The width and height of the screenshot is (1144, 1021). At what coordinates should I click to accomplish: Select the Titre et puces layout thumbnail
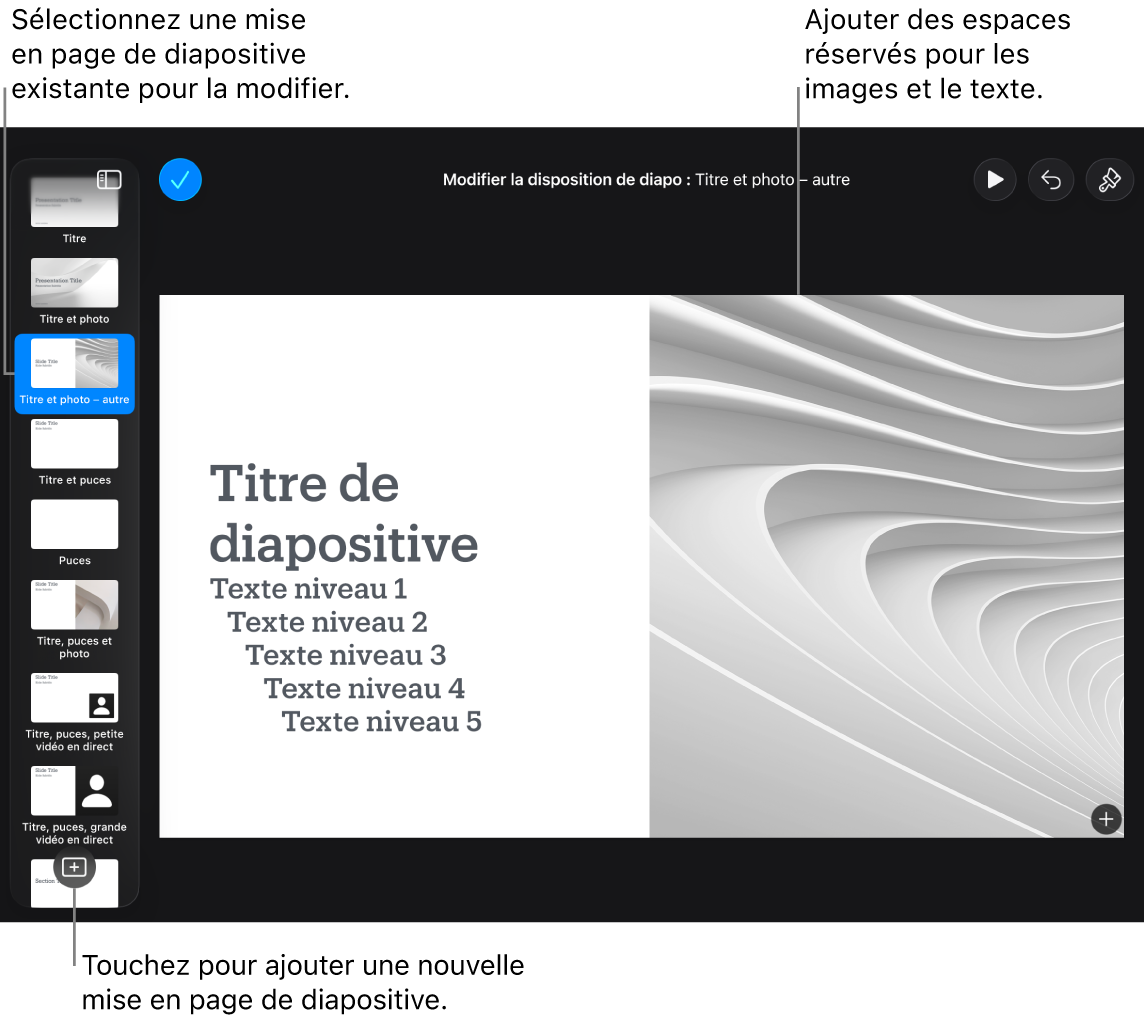(x=74, y=444)
